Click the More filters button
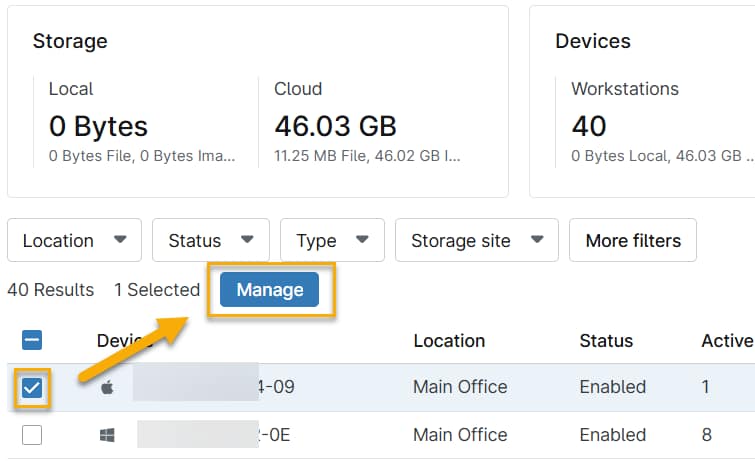 632,241
